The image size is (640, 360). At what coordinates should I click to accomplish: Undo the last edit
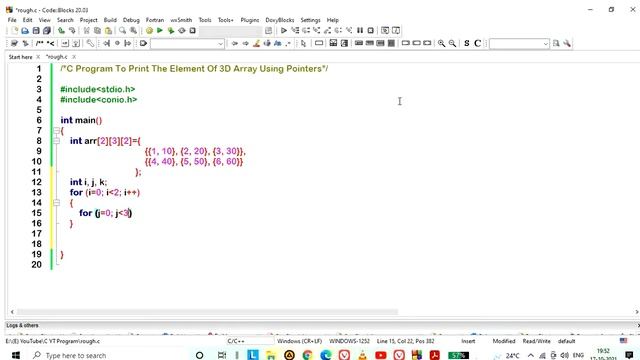61,31
